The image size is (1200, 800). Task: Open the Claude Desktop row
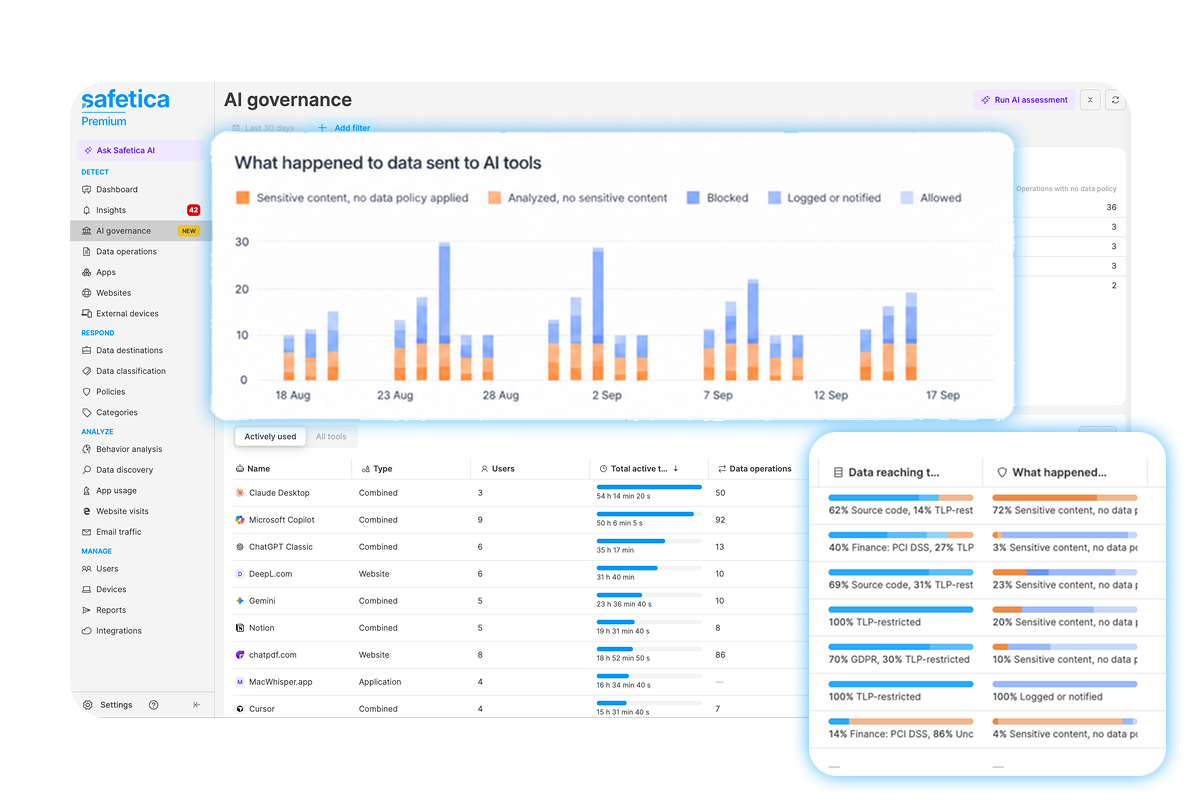520,493
